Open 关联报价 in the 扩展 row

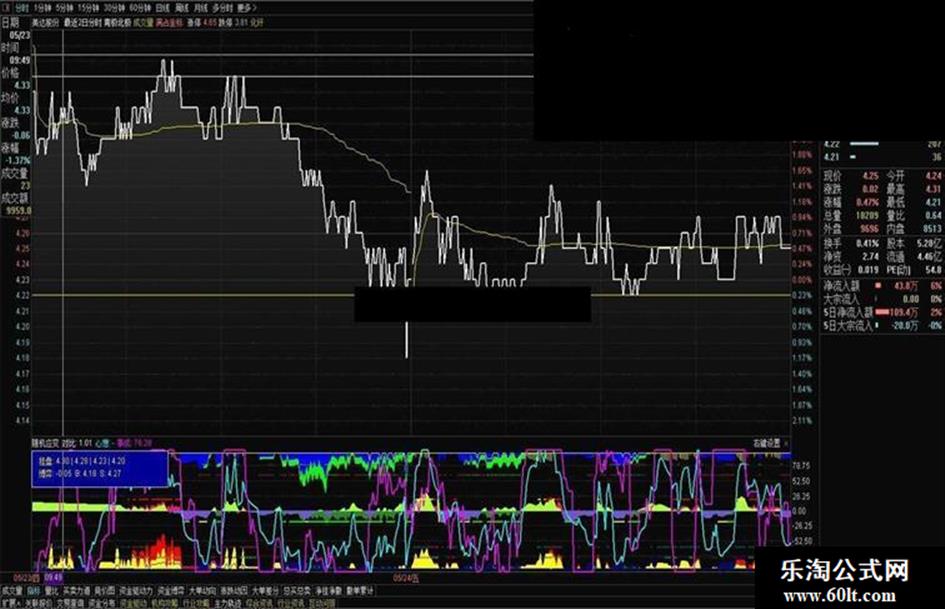point(39,603)
